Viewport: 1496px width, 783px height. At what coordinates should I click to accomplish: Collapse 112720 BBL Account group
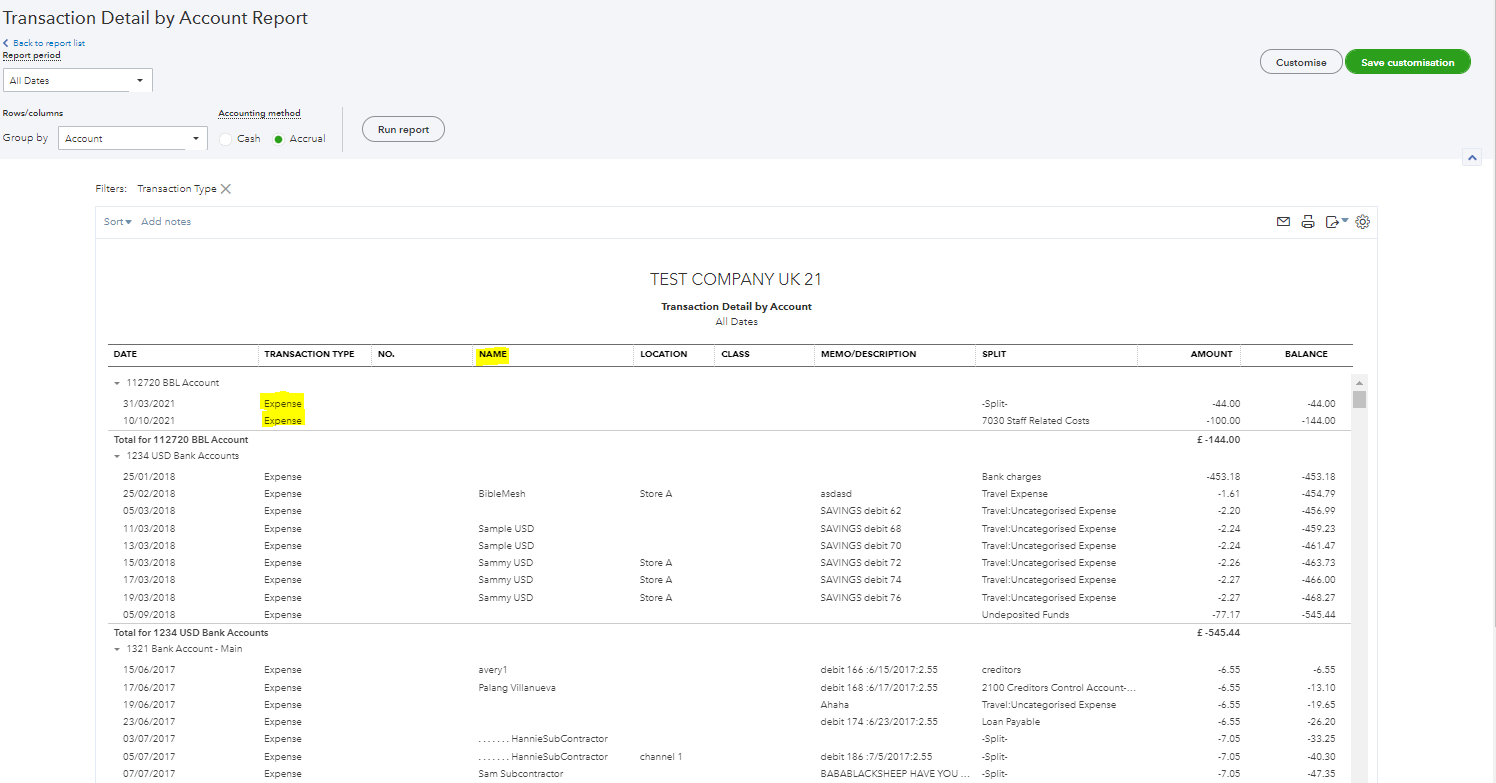(x=117, y=383)
